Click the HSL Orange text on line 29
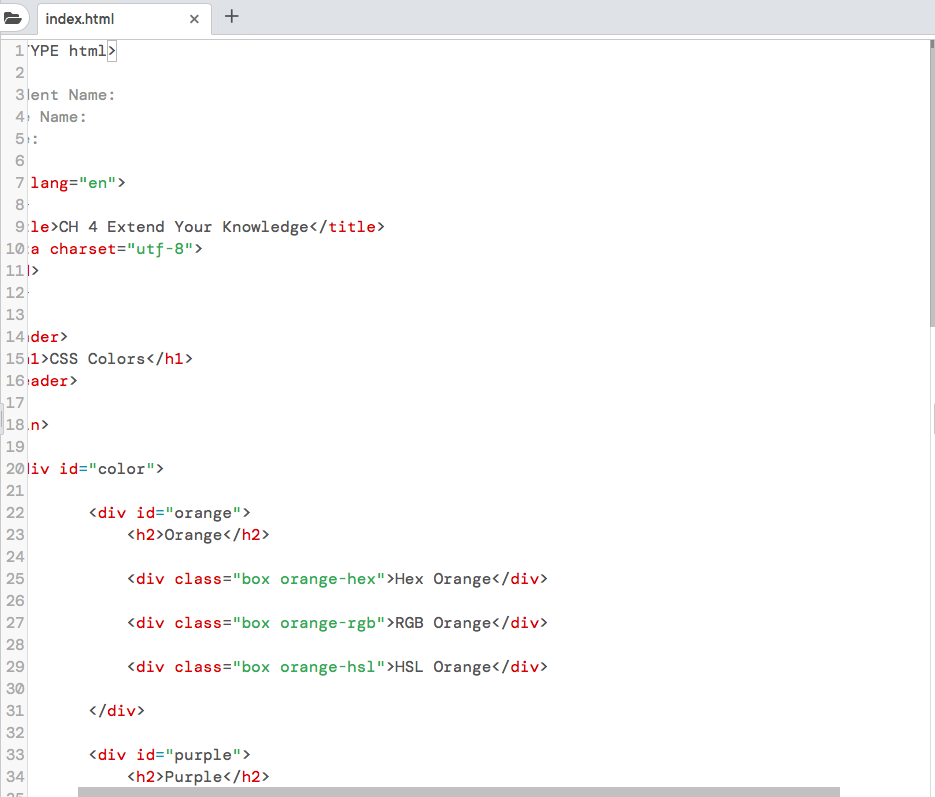The image size is (935, 797). point(440,666)
